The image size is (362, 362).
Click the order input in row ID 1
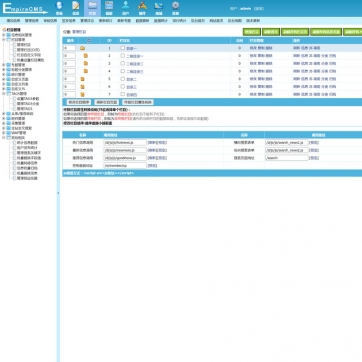coord(69,48)
